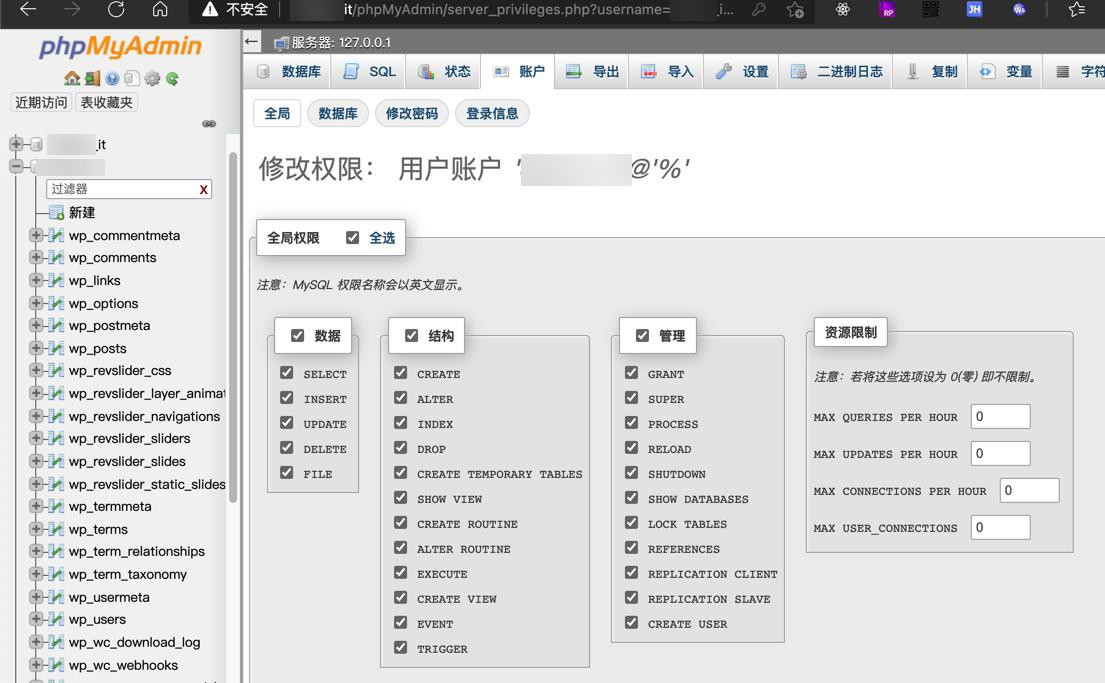Viewport: 1105px width, 683px height.
Task: Click the collapse navigation arrow button
Action: (x=252, y=42)
